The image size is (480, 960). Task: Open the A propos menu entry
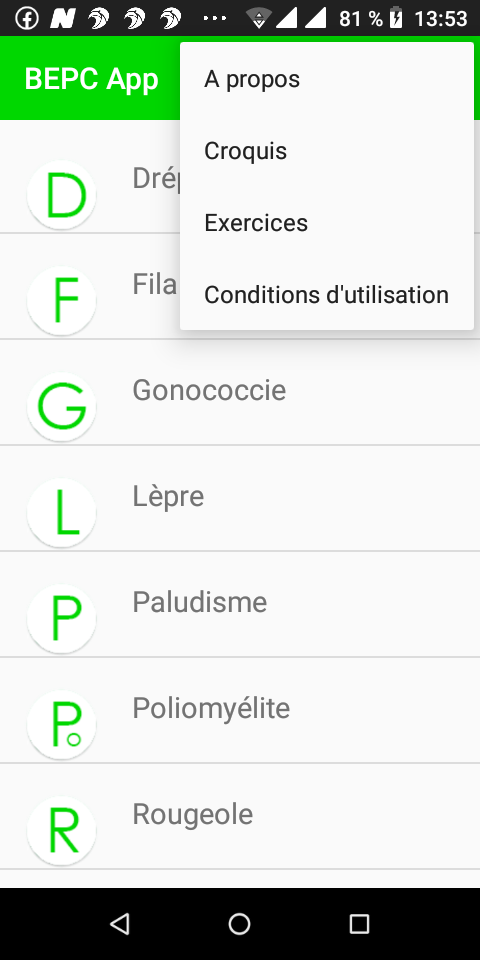[327, 79]
